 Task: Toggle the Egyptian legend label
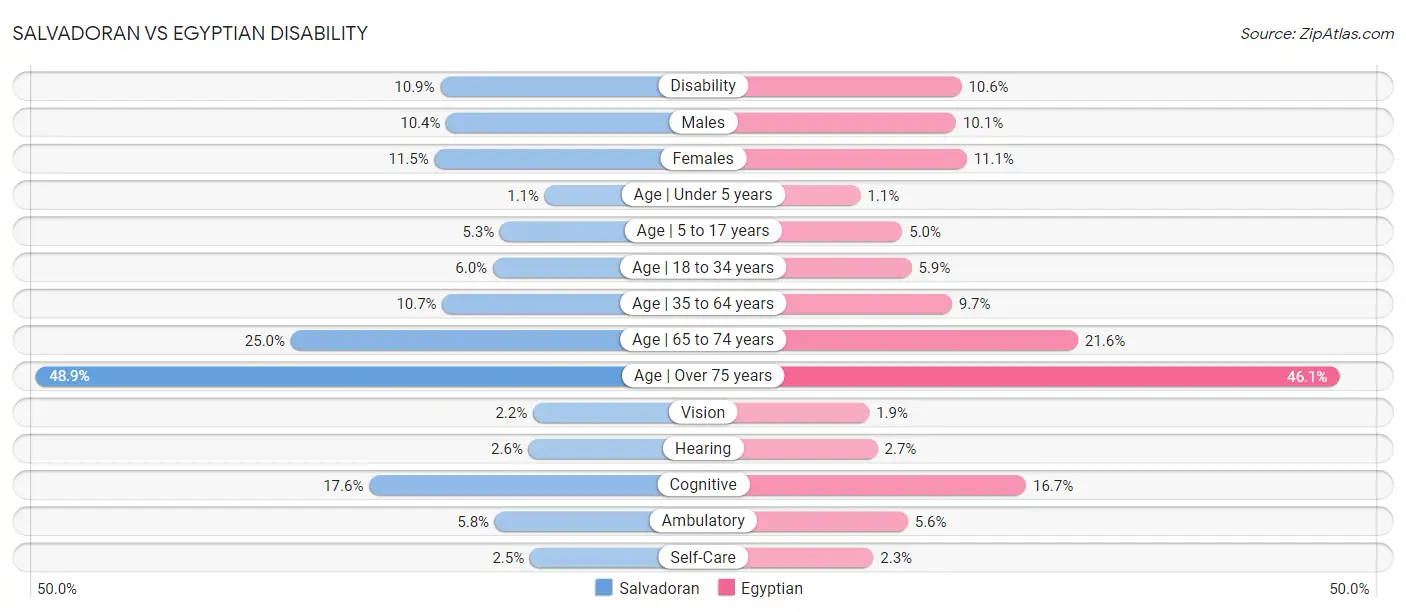coord(771,588)
